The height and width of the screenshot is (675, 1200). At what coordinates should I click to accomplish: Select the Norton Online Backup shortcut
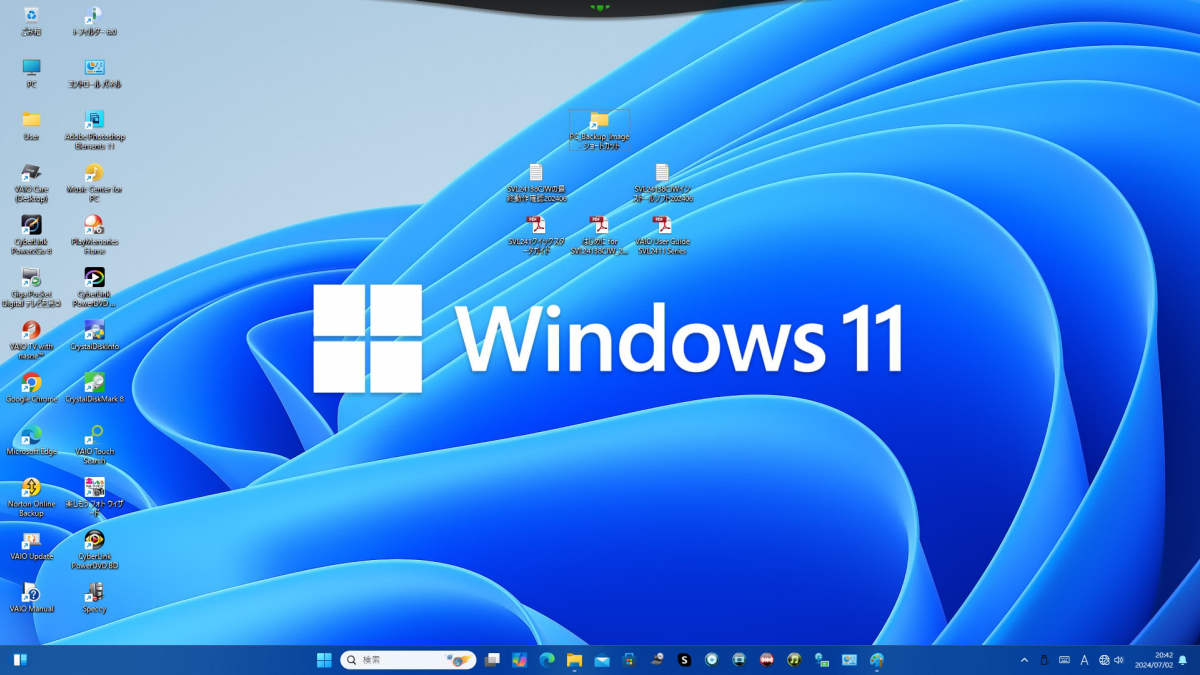pyautogui.click(x=31, y=497)
